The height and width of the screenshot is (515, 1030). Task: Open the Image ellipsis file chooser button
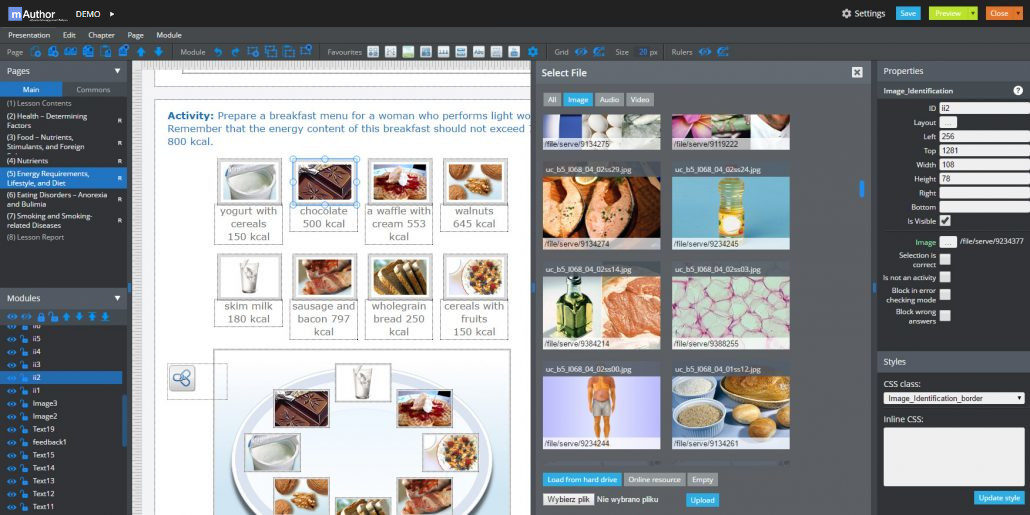(948, 242)
